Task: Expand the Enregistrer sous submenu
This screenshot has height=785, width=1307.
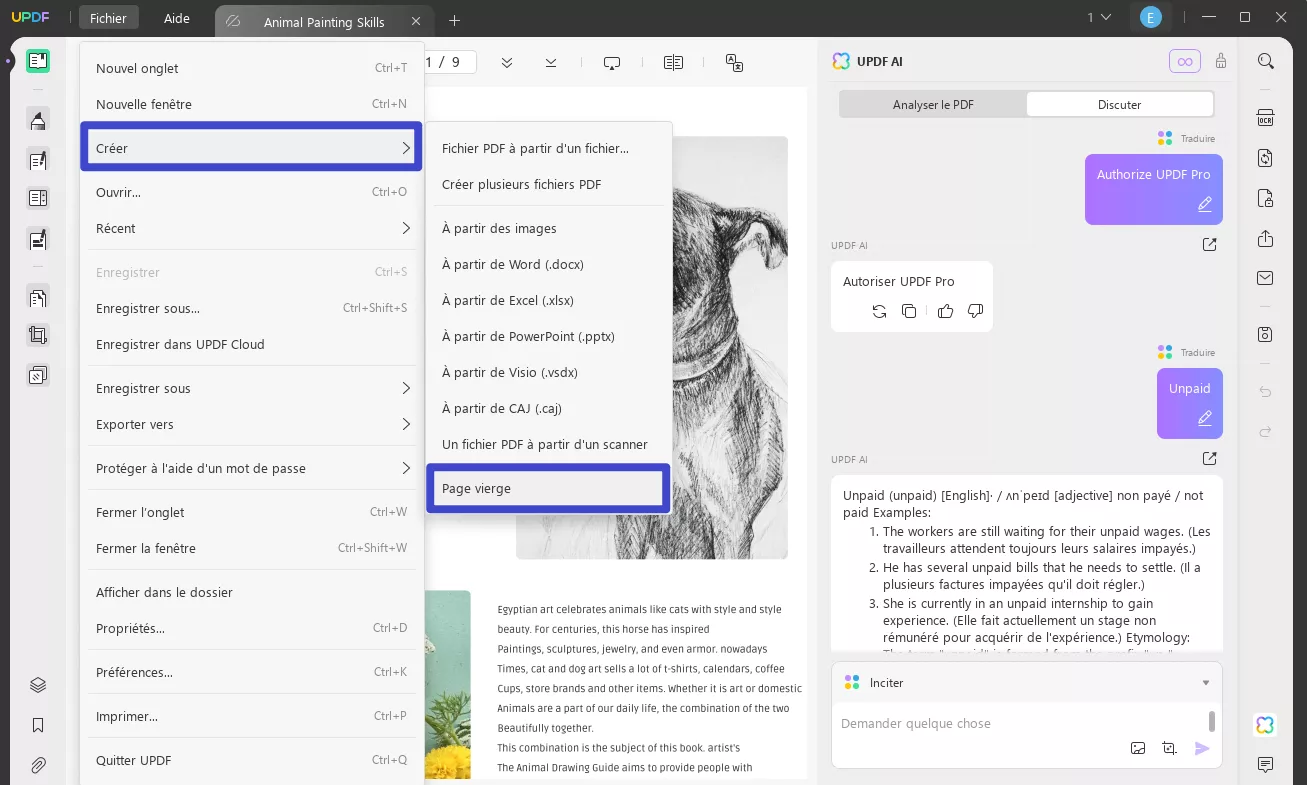Action: coord(251,388)
